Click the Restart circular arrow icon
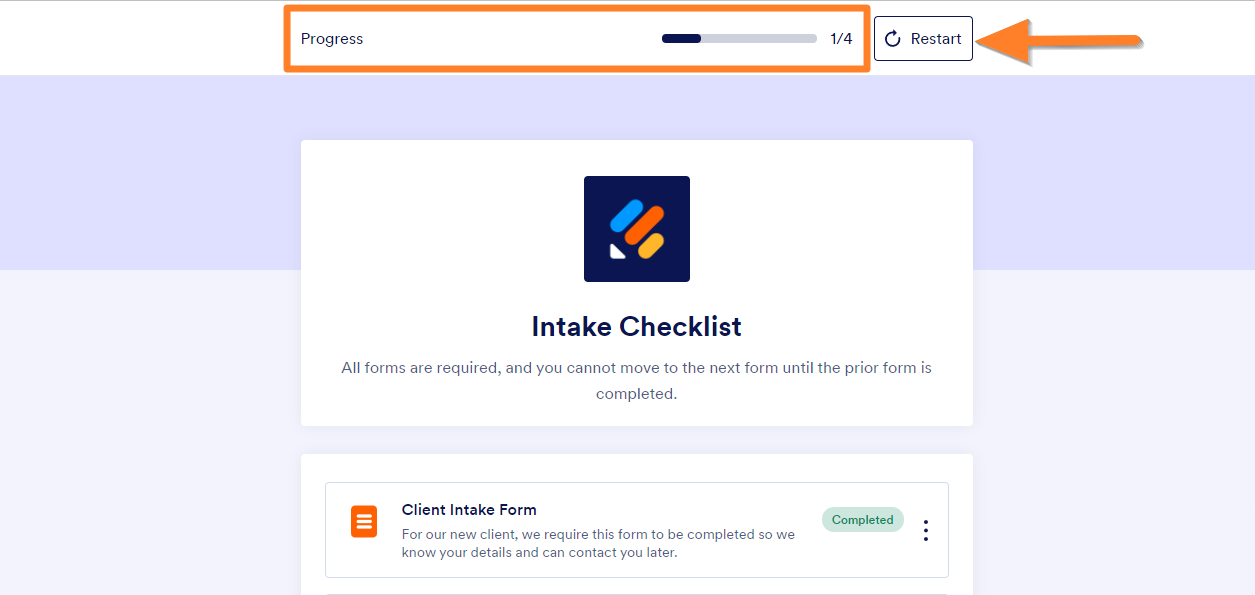This screenshot has height=595, width=1255. (893, 39)
